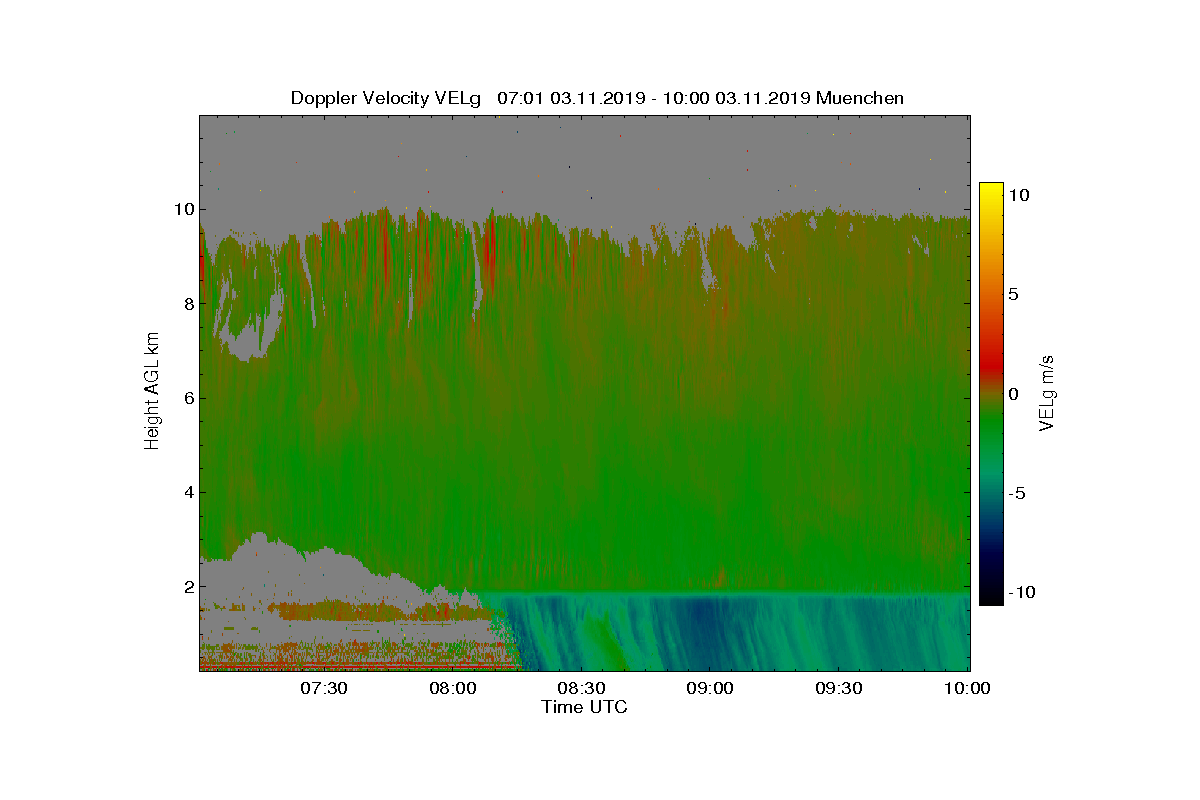This screenshot has width=1200, height=800.
Task: Click the colorbar value 10 at the top
Action: [1019, 195]
